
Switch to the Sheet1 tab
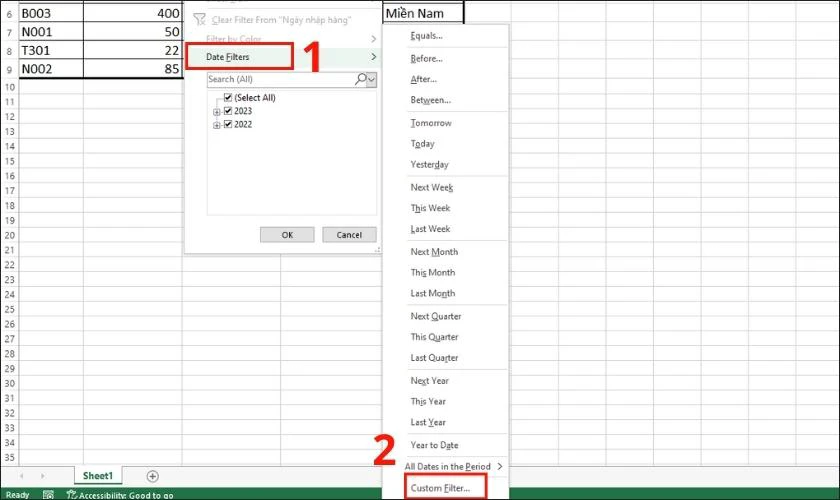point(98,476)
